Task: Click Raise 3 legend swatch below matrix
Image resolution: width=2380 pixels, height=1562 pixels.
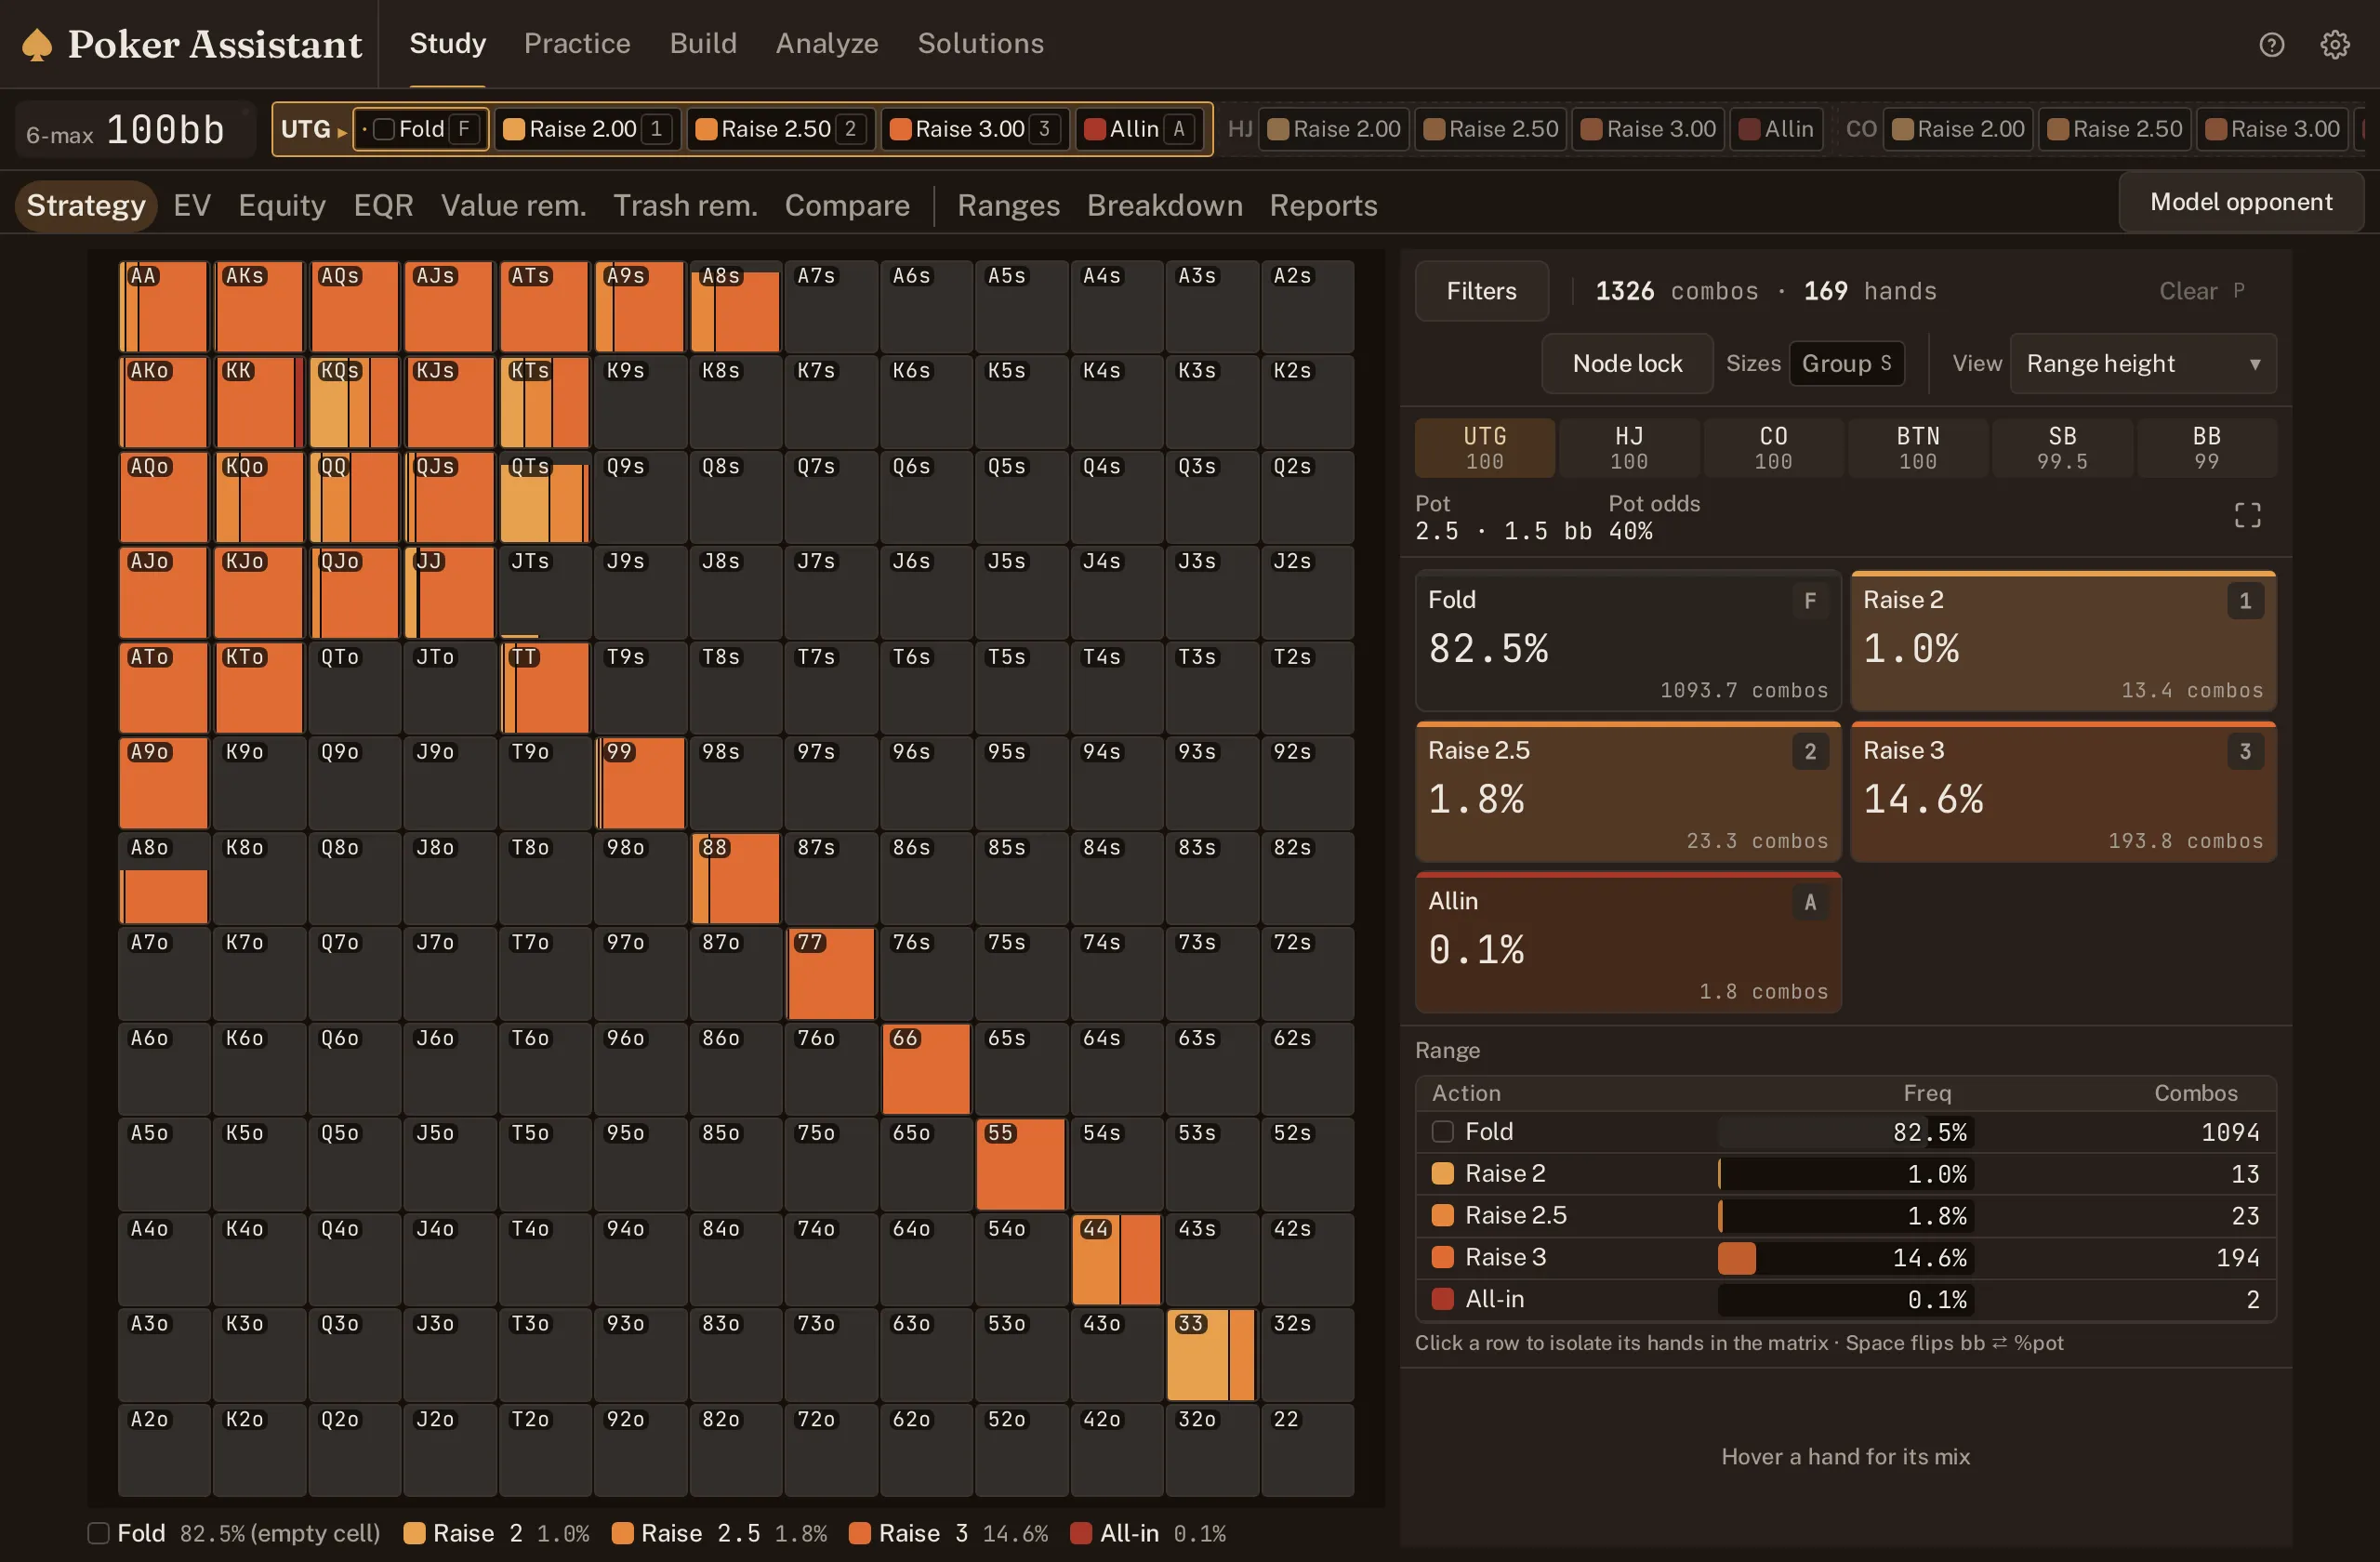Action: pos(859,1533)
